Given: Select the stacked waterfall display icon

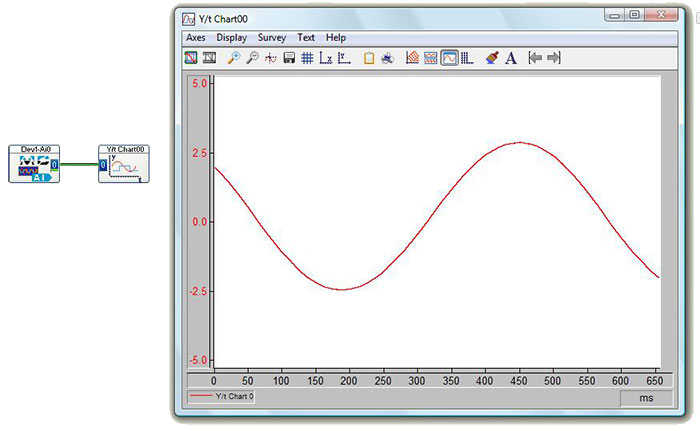Looking at the screenshot, I should [412, 58].
